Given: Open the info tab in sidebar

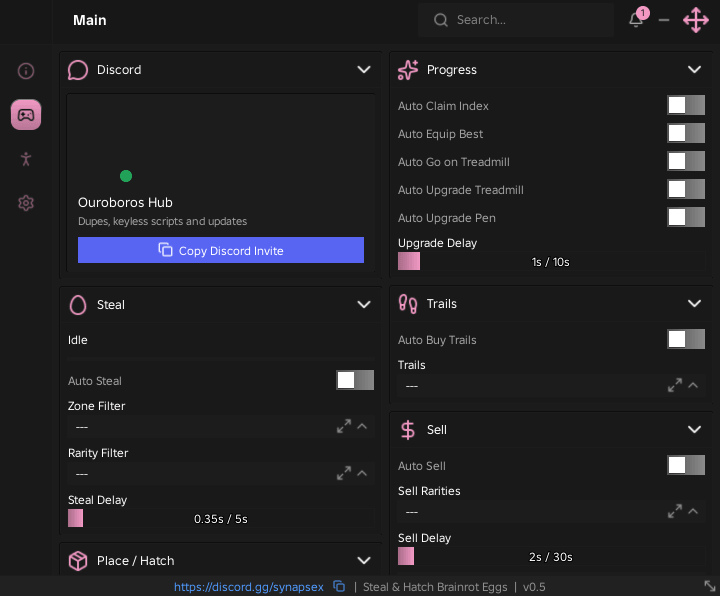Looking at the screenshot, I should pyautogui.click(x=26, y=71).
